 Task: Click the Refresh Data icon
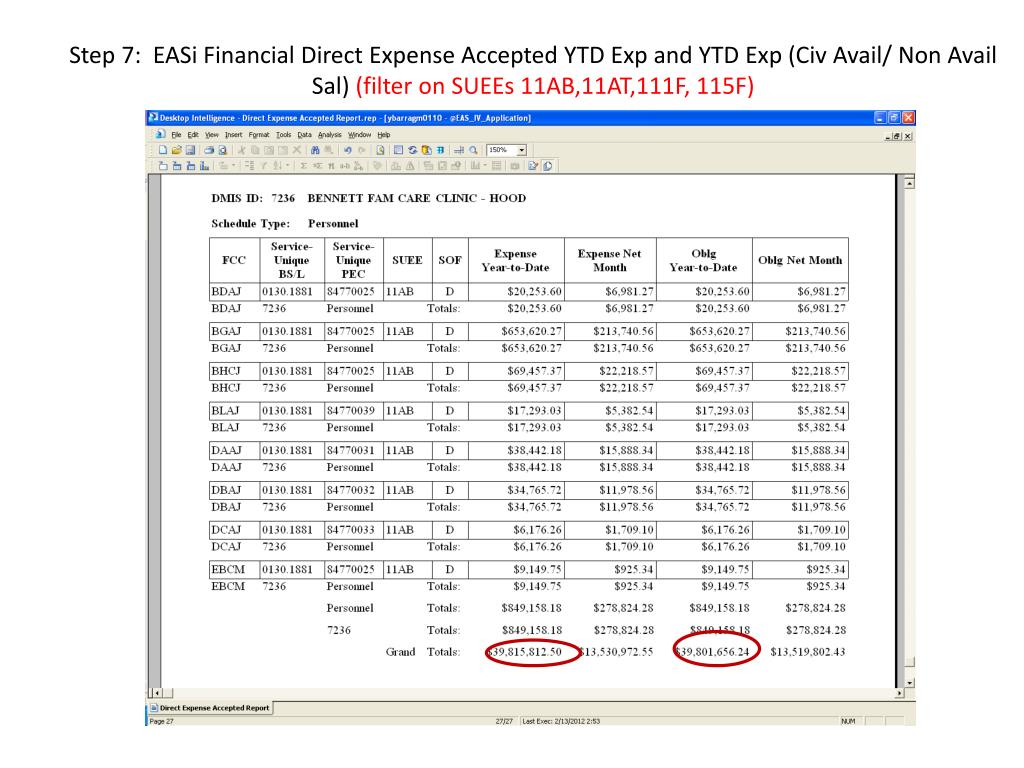pos(413,150)
